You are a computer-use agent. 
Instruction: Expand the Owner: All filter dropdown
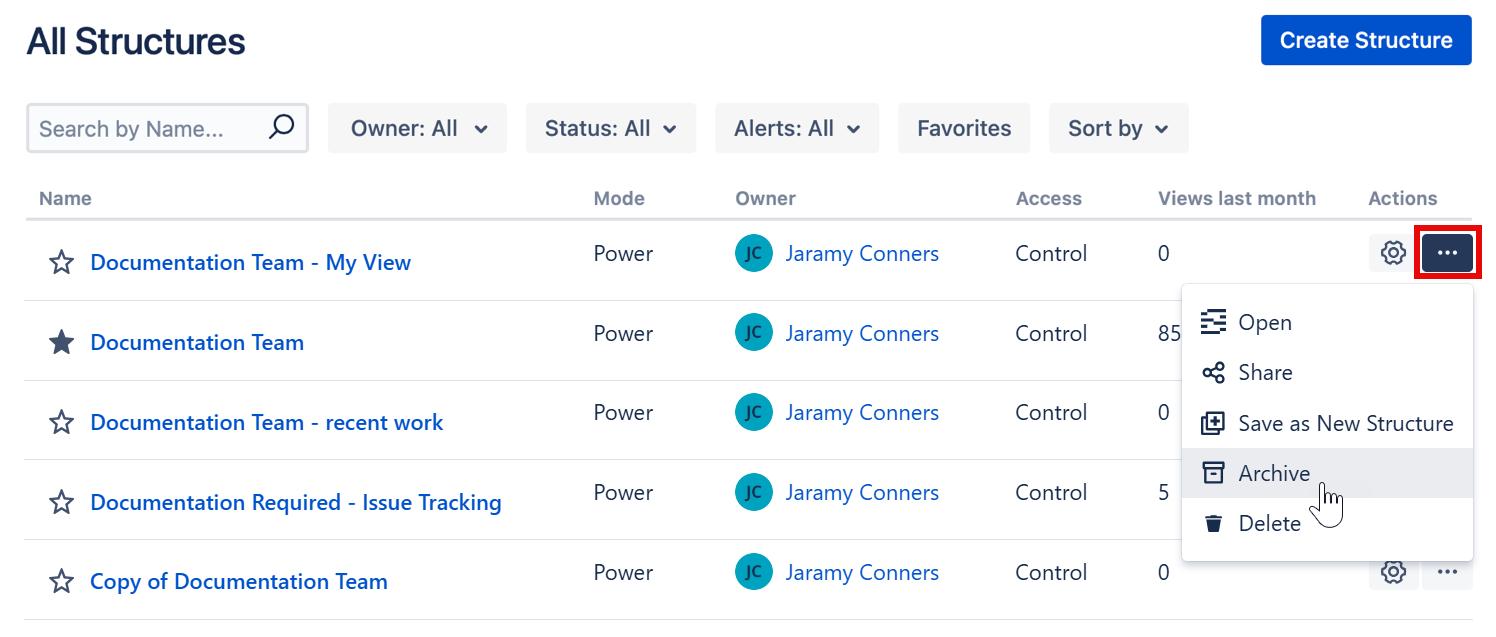point(418,129)
